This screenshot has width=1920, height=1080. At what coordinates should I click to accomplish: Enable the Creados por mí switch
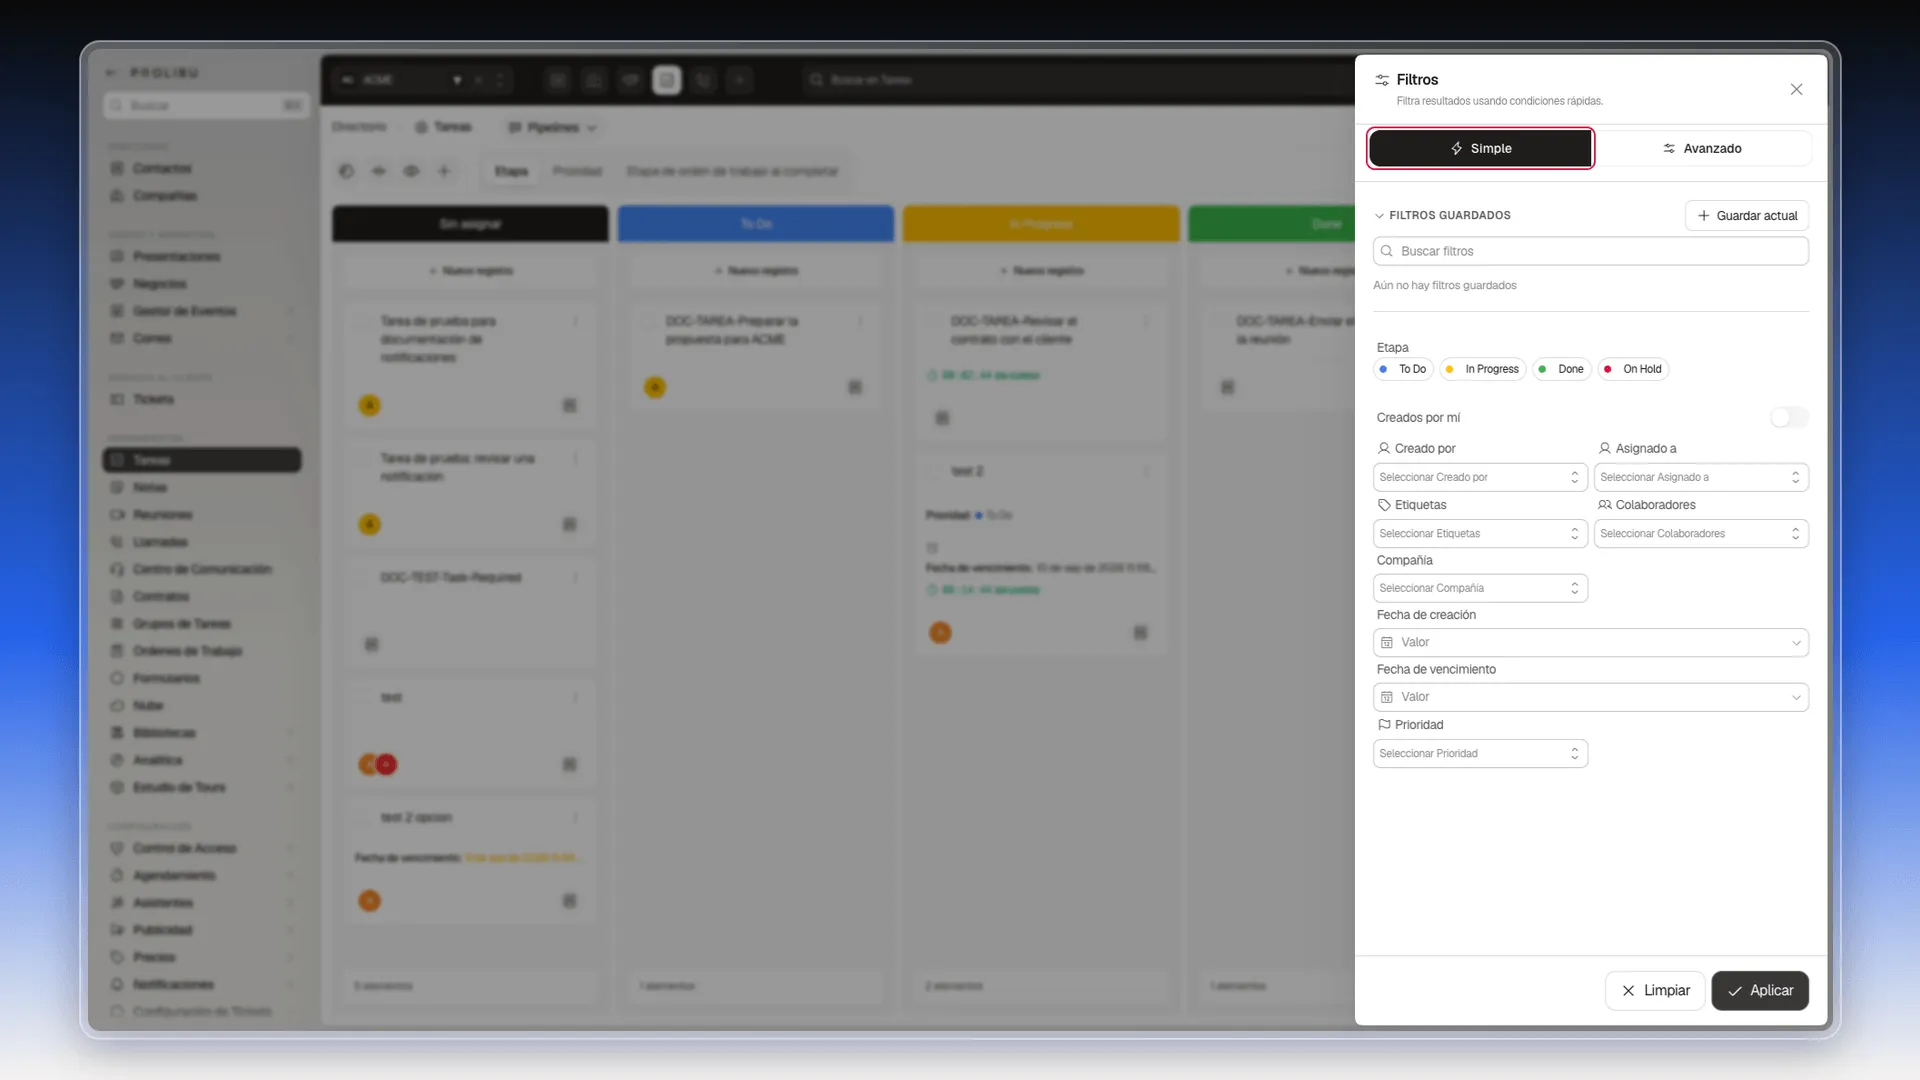coord(1789,417)
